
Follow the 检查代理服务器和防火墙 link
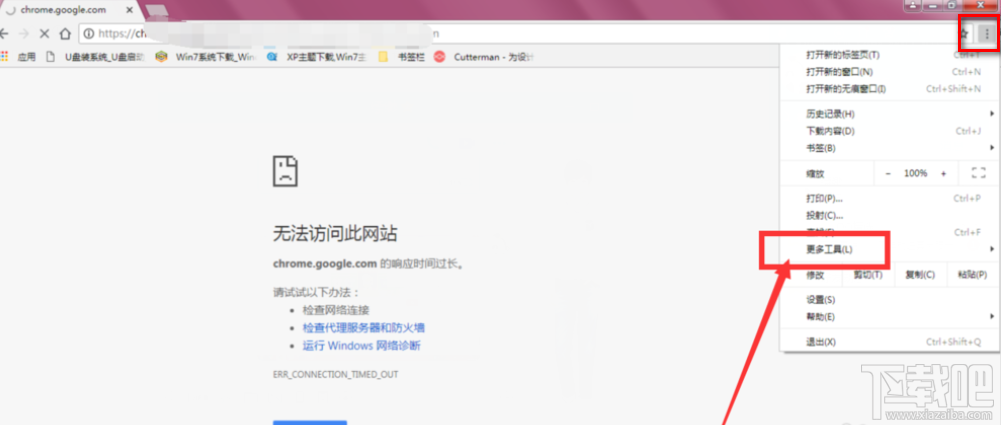[364, 328]
